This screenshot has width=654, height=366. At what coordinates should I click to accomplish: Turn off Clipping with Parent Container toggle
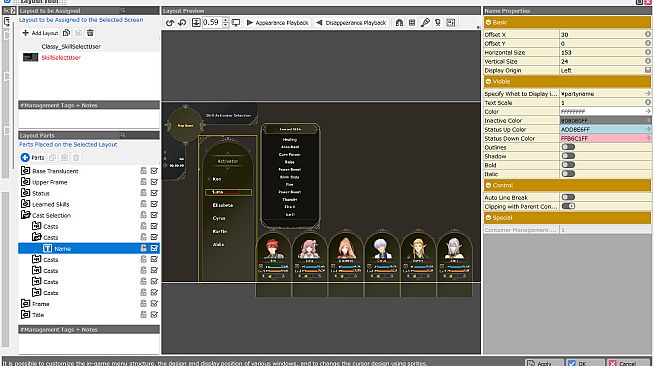point(568,206)
